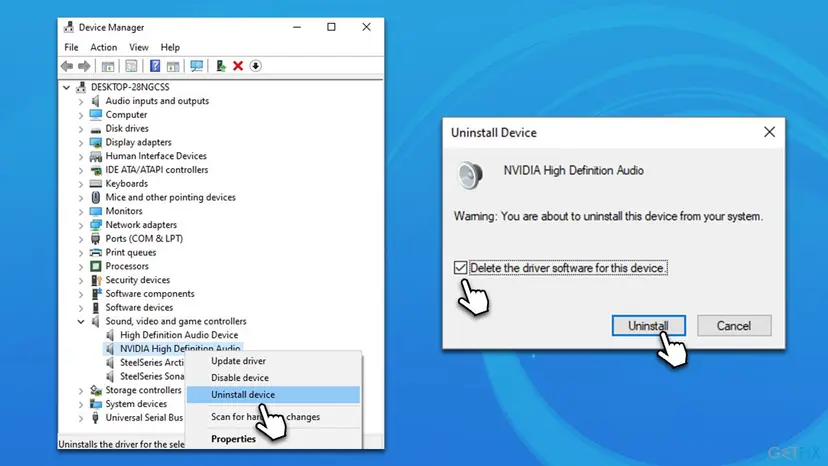Toggle Delete the driver software checkbox
Screen dimensions: 828x466
pyautogui.click(x=460, y=268)
